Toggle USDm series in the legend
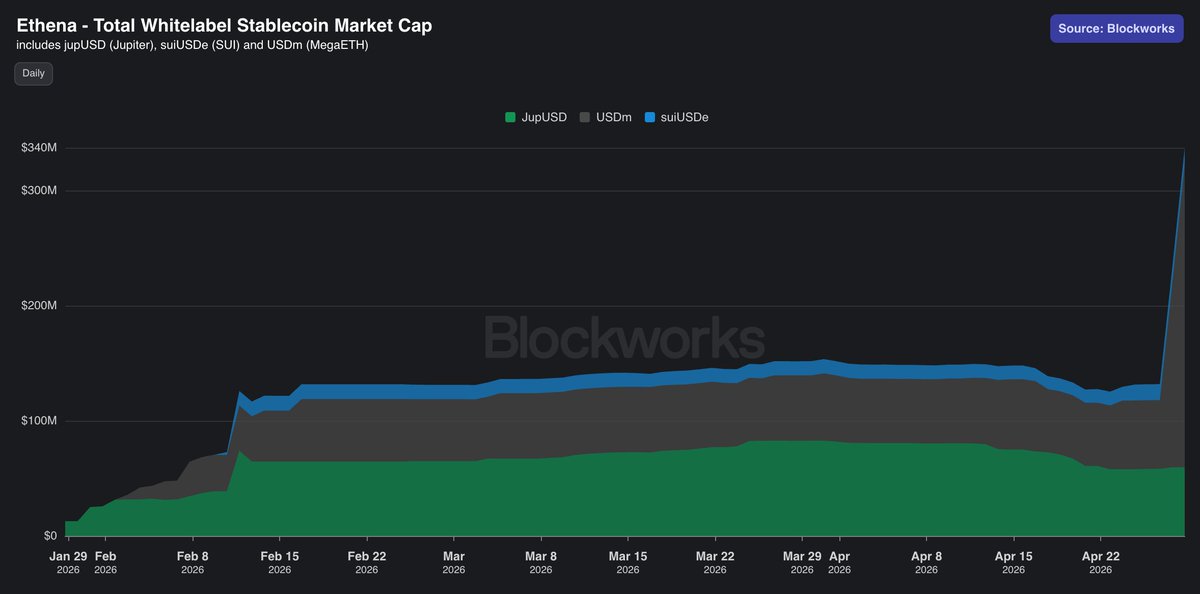 click(x=605, y=117)
